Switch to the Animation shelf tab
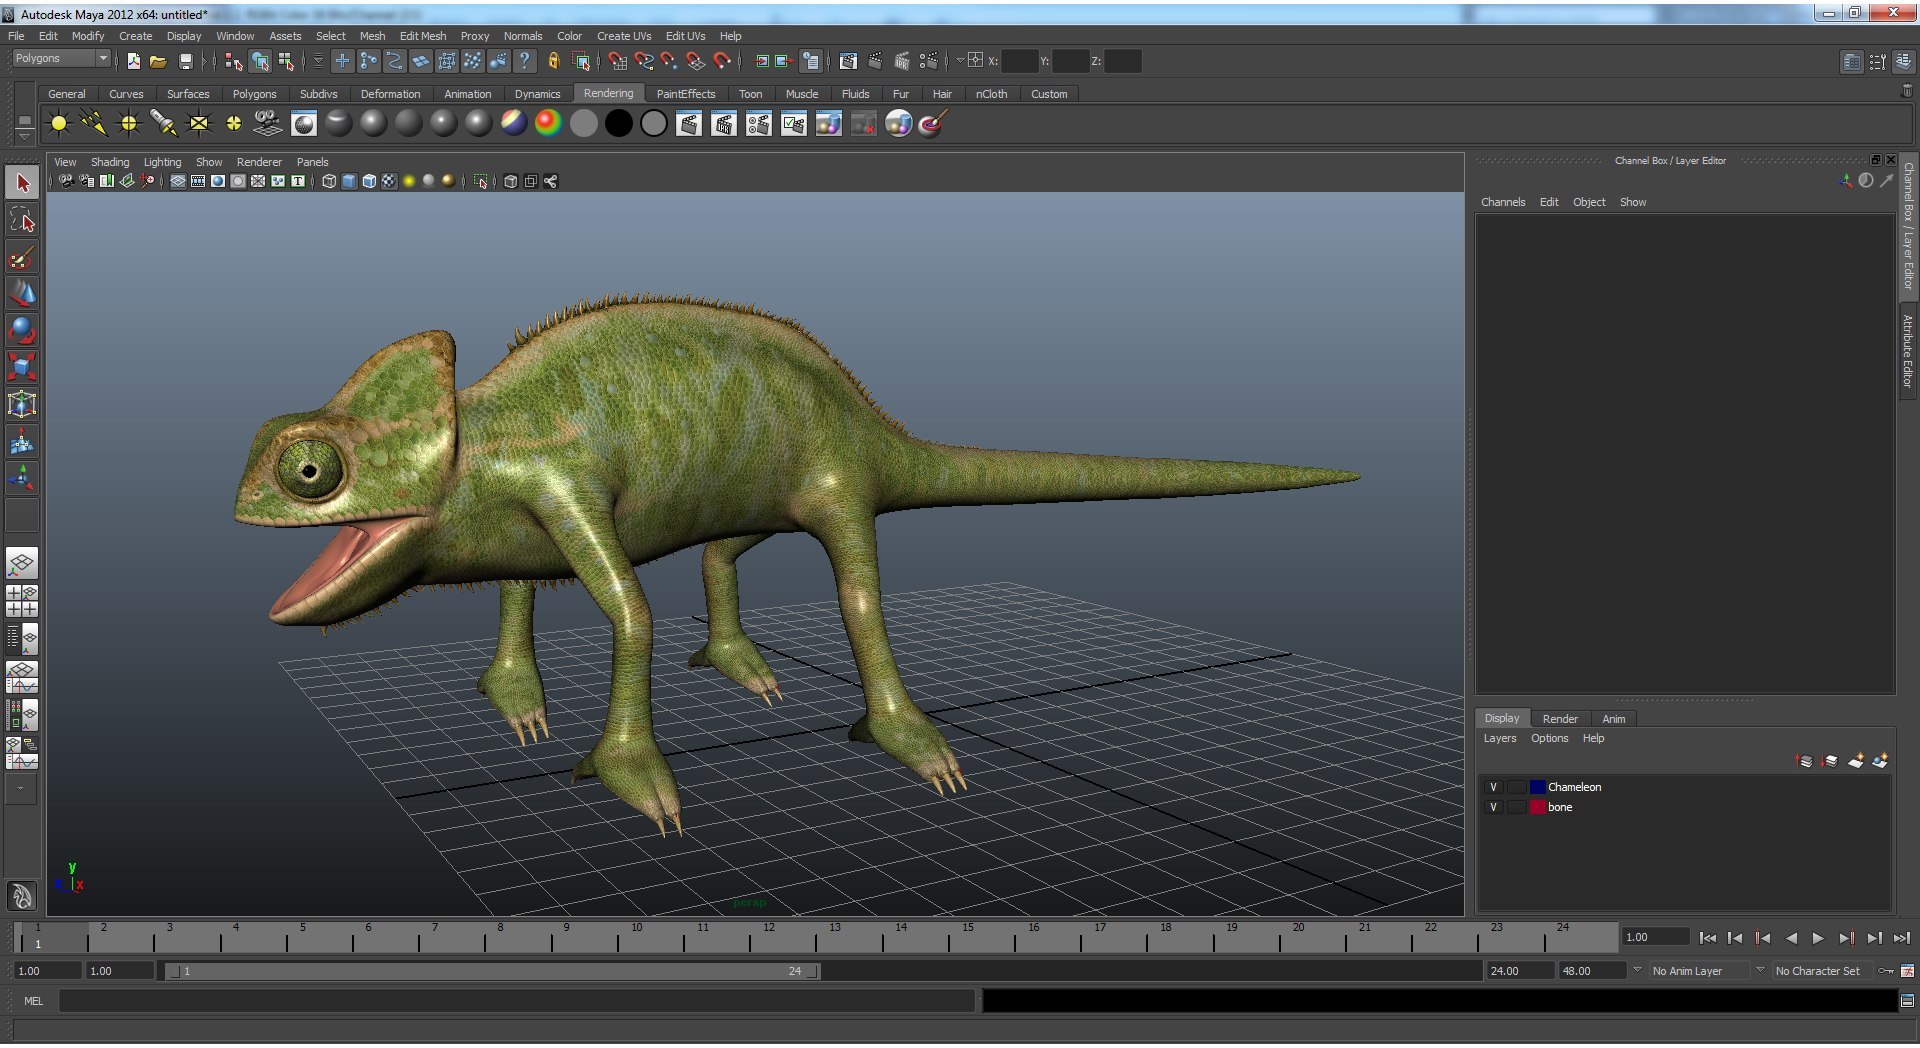This screenshot has width=1920, height=1048. click(468, 94)
